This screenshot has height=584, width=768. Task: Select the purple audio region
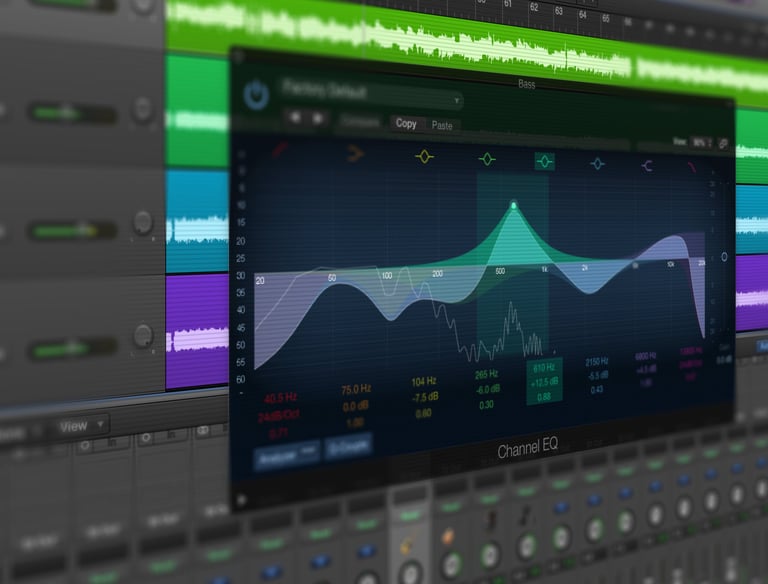click(197, 332)
